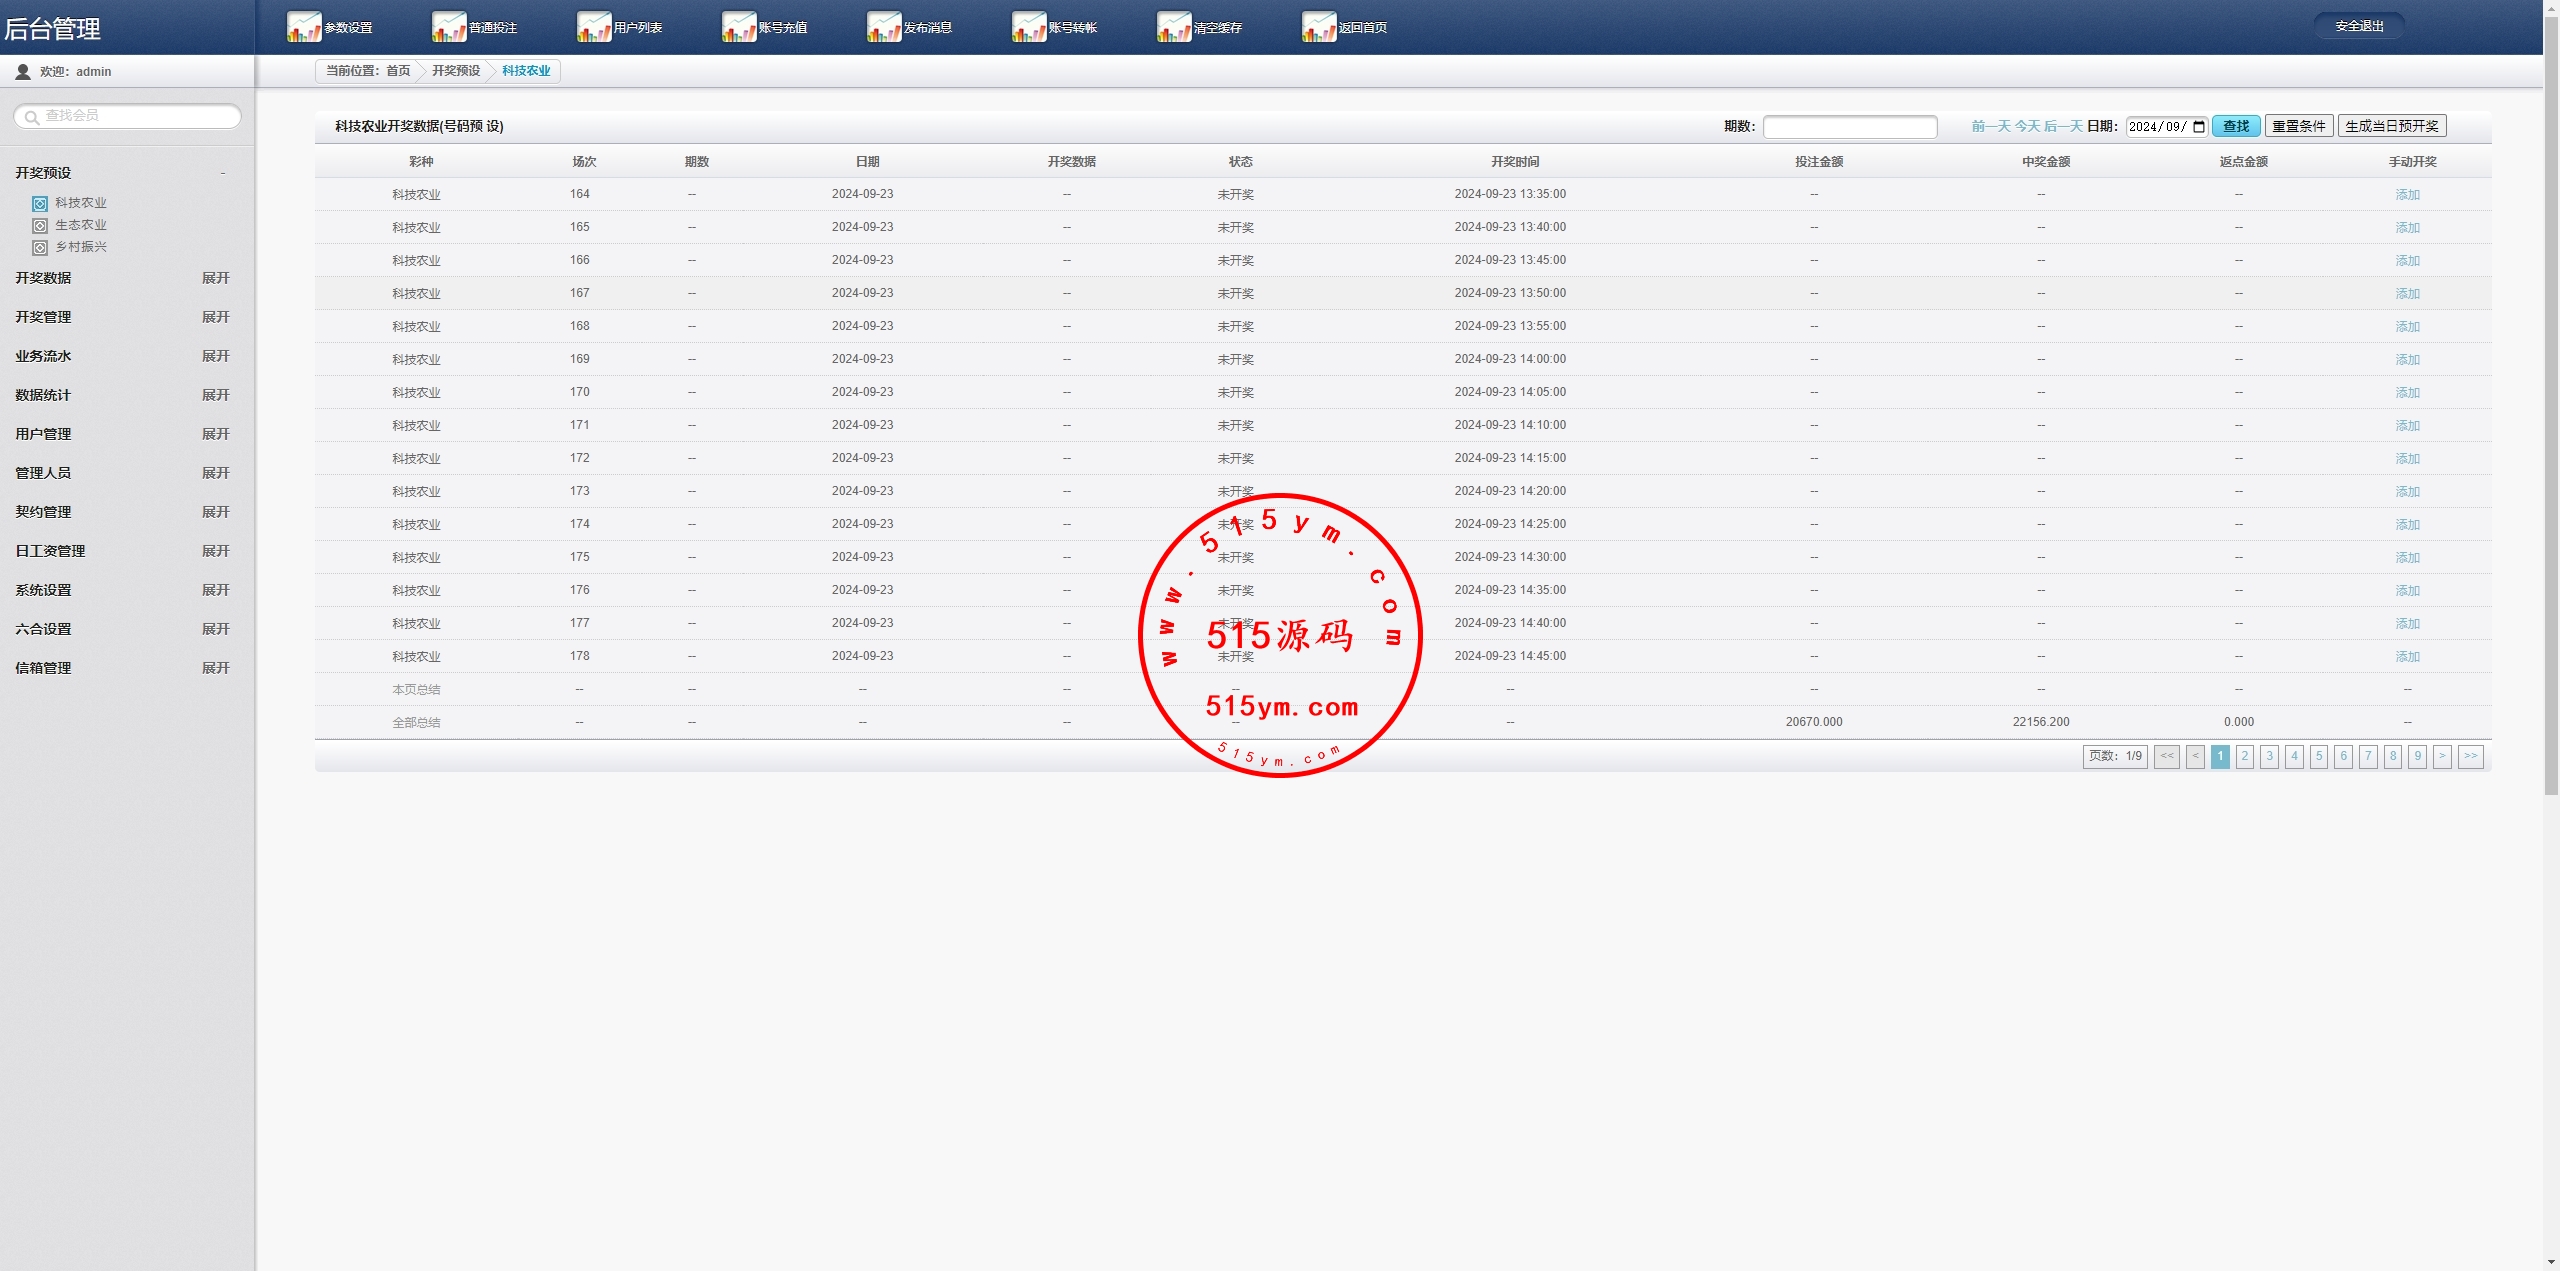Open 发布消息 from the top toolbar
2560x1271 pixels.
[884, 27]
